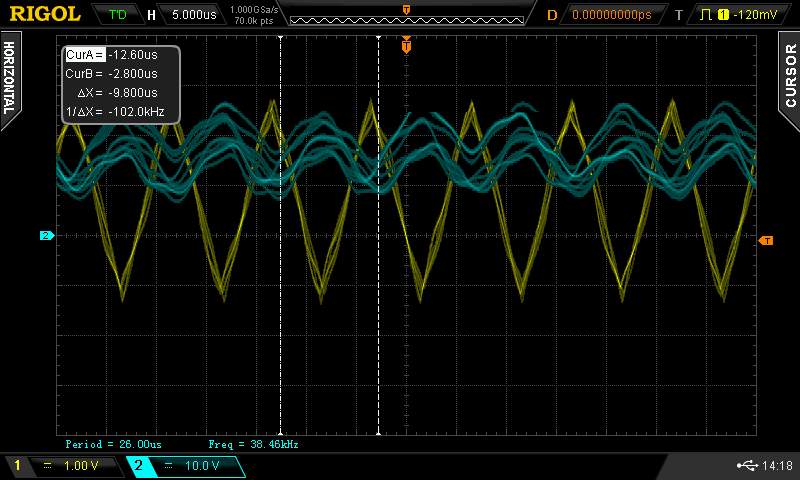
Task: Click the USB connection icon
Action: (745, 465)
